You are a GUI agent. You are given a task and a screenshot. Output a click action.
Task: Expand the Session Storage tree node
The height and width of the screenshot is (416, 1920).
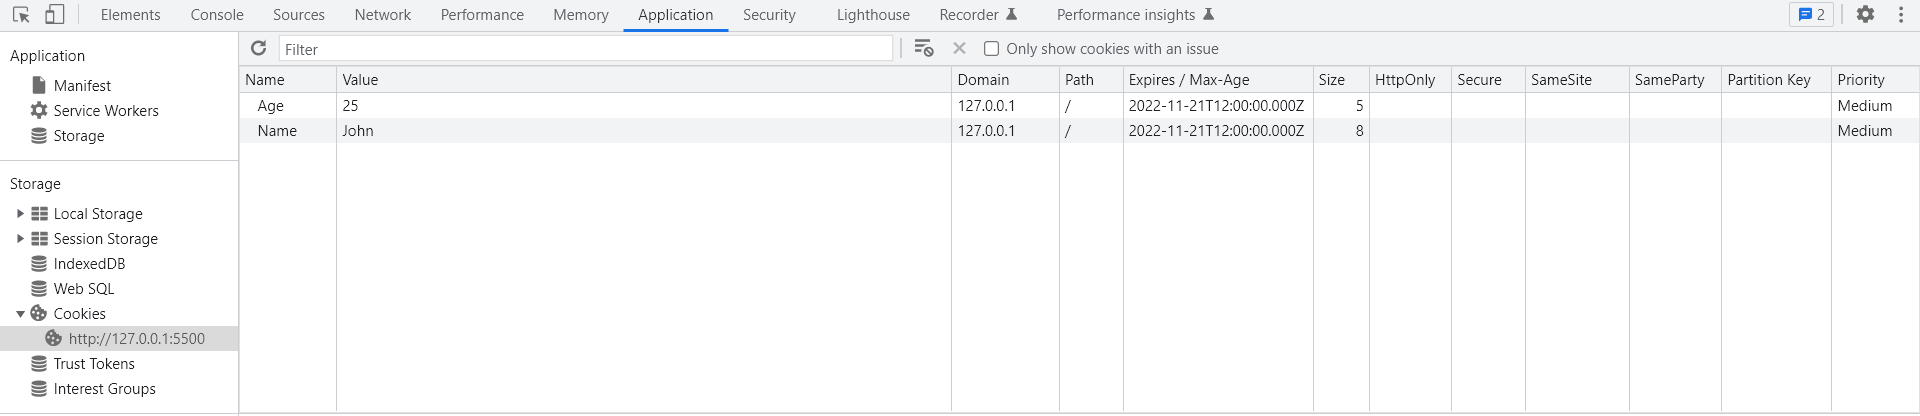tap(20, 239)
